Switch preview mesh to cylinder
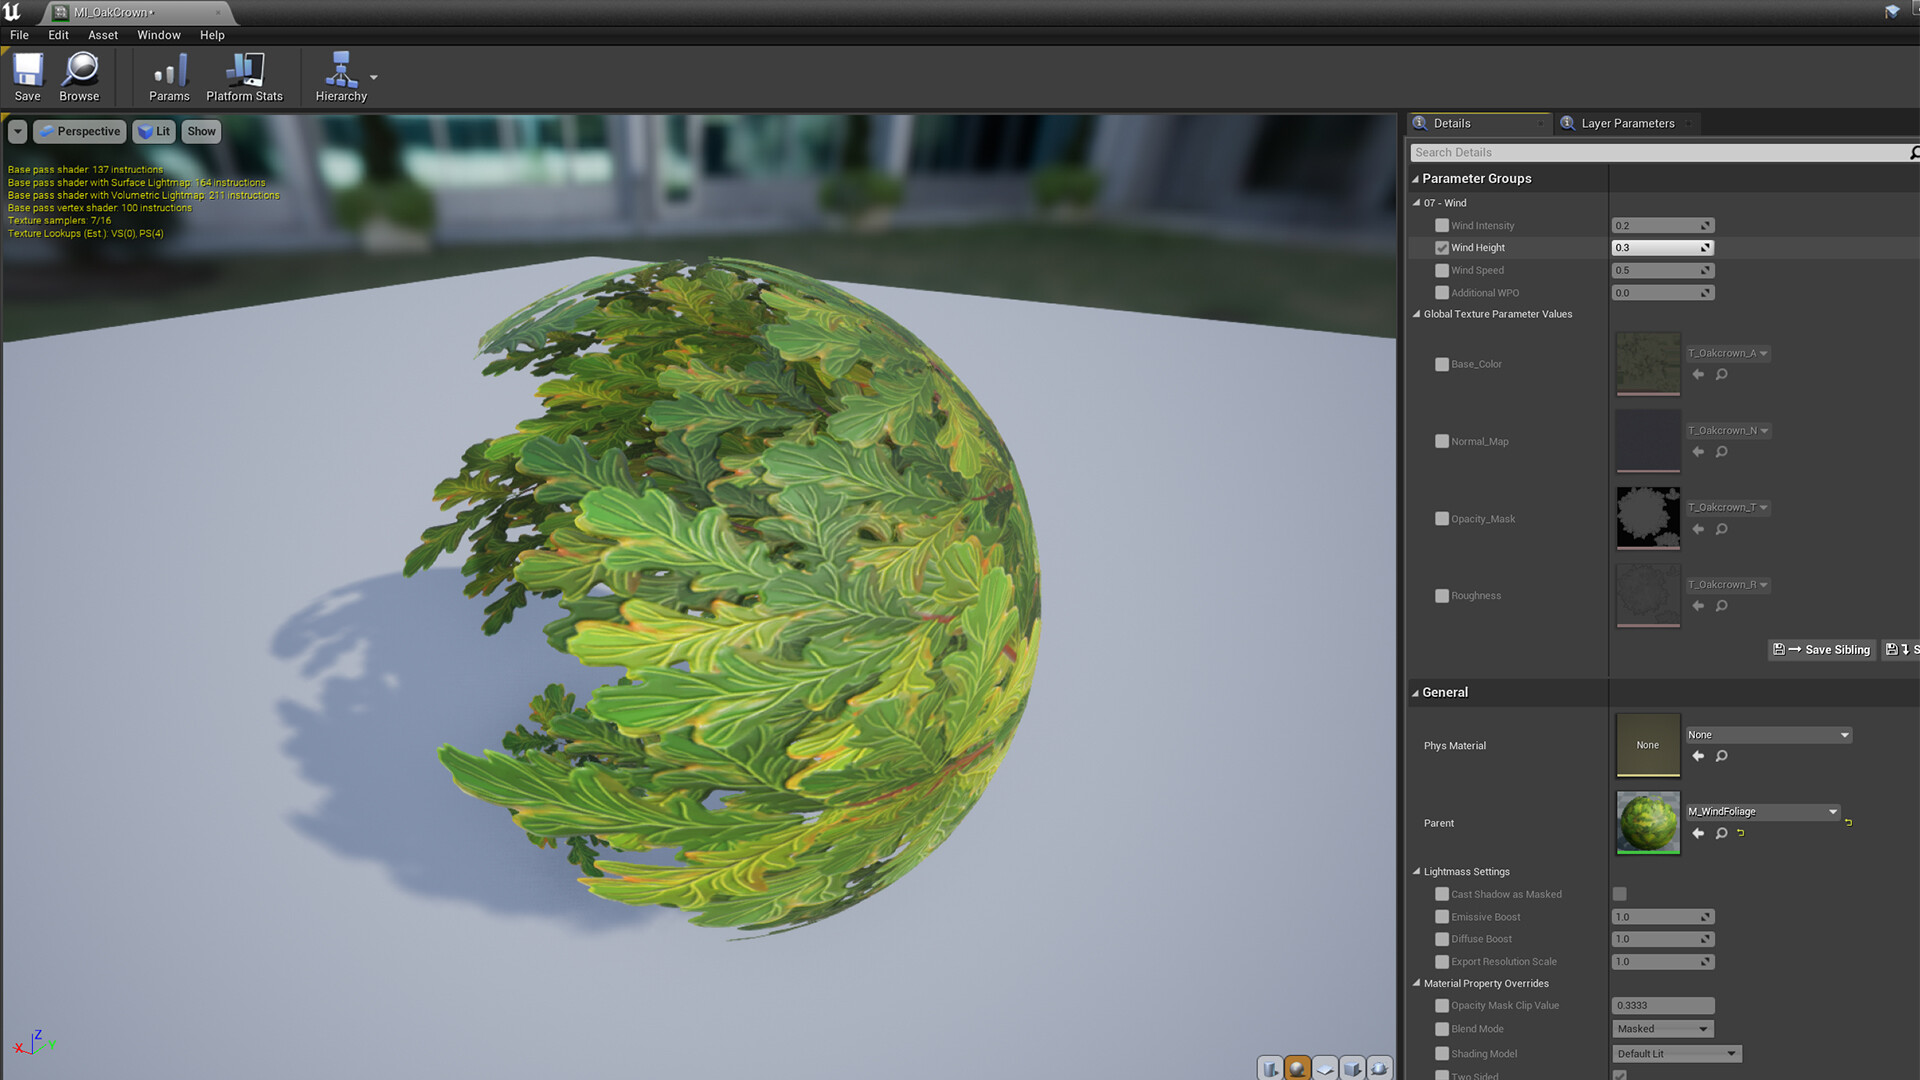Viewport: 1920px width, 1080px height. point(1271,1067)
